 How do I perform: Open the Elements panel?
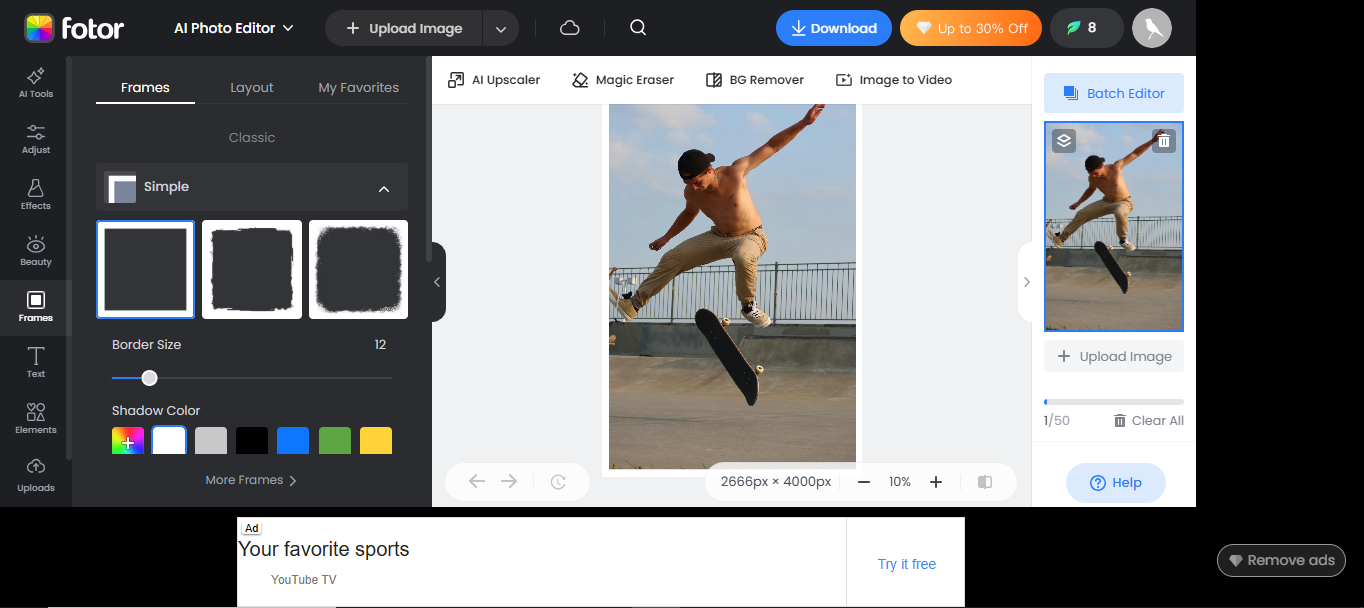(35, 417)
